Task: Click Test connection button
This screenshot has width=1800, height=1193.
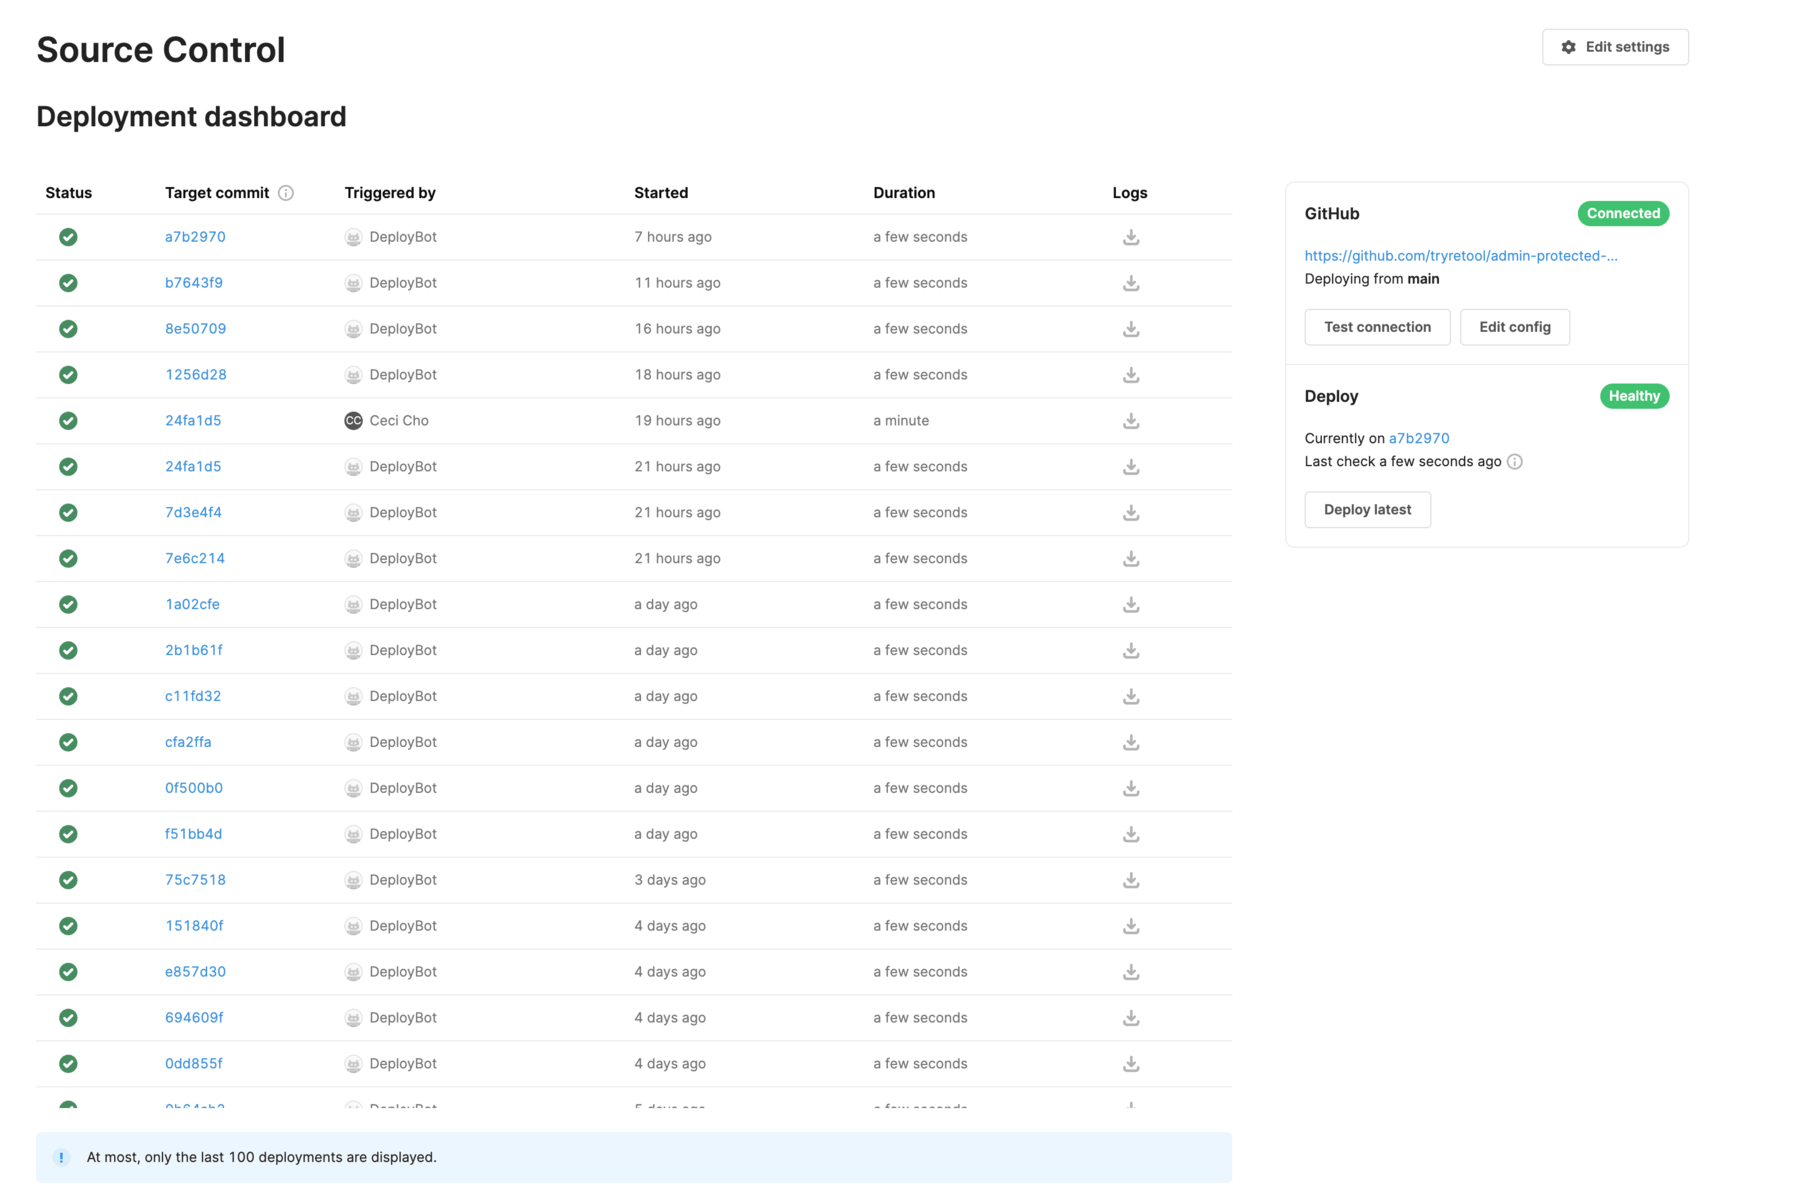Action: (x=1377, y=327)
